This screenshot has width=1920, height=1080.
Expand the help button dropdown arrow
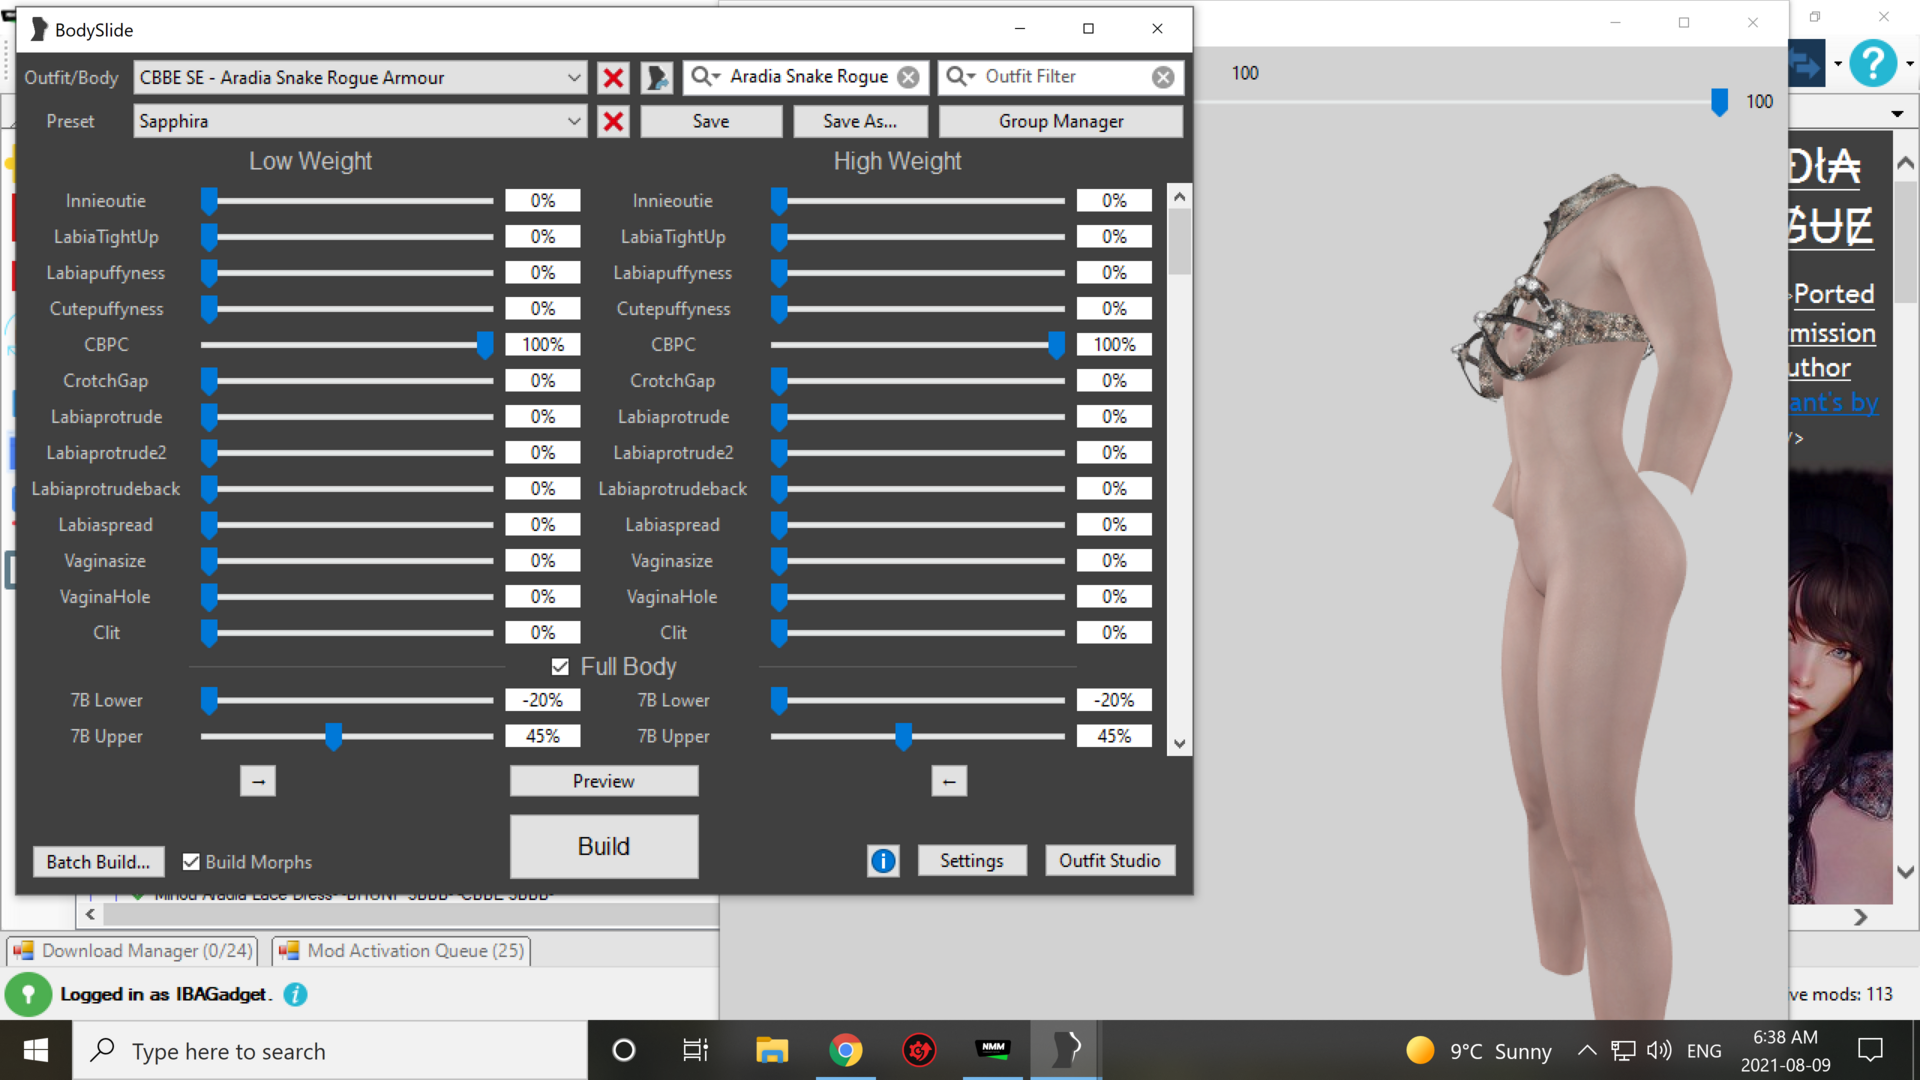point(1909,64)
